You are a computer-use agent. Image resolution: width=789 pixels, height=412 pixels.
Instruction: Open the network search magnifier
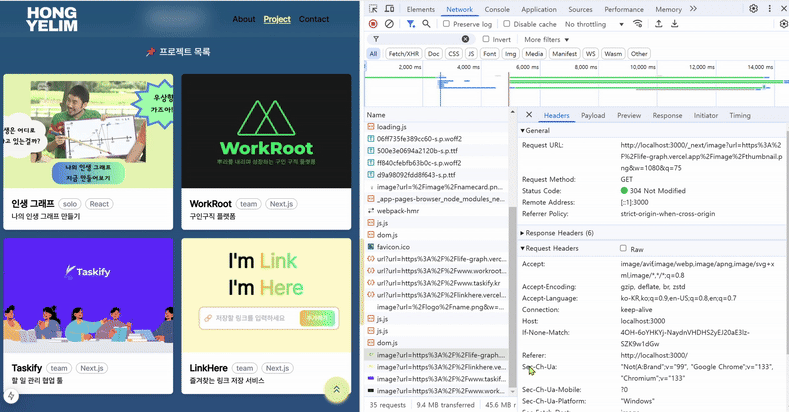click(426, 24)
